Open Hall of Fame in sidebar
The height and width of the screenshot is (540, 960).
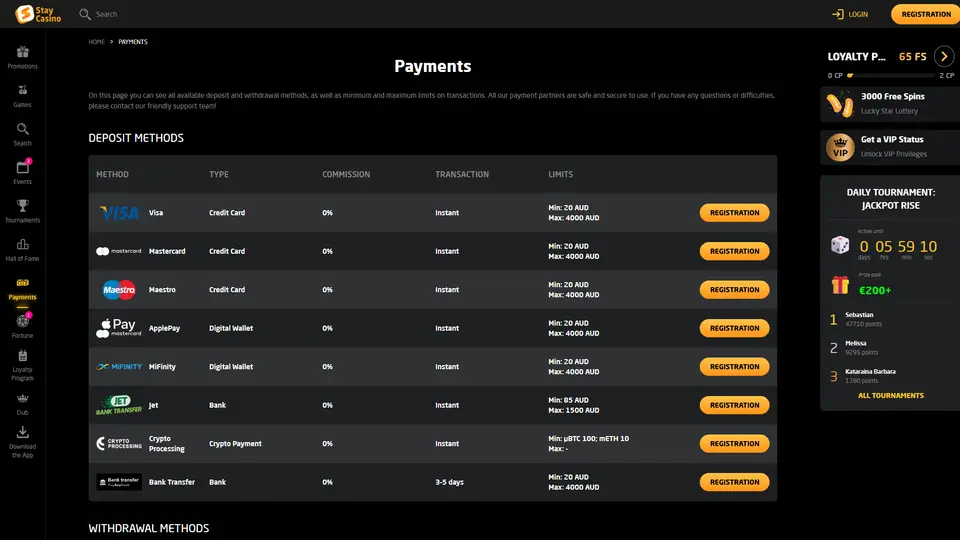point(23,250)
